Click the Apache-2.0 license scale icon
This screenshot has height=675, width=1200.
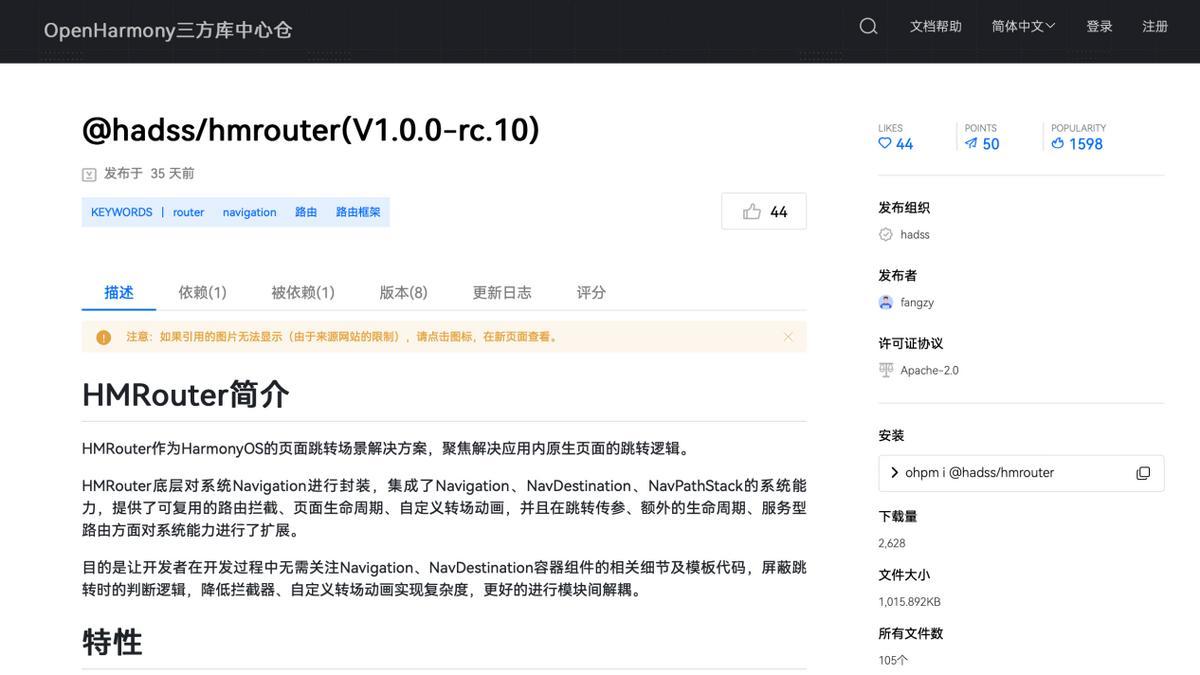[x=885, y=370]
